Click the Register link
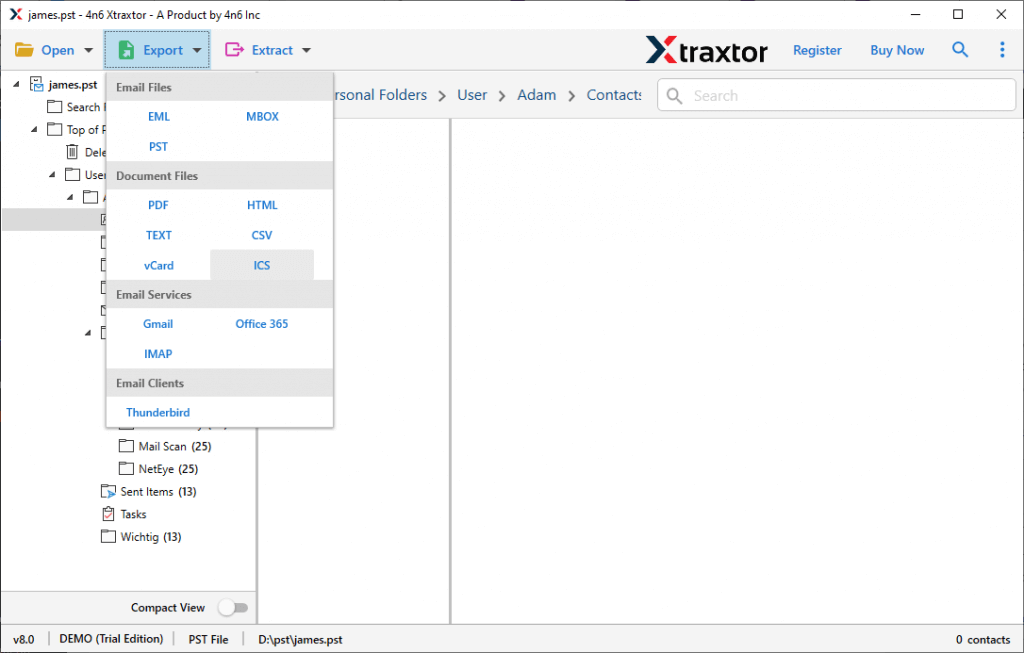The width and height of the screenshot is (1024, 653). (x=817, y=49)
